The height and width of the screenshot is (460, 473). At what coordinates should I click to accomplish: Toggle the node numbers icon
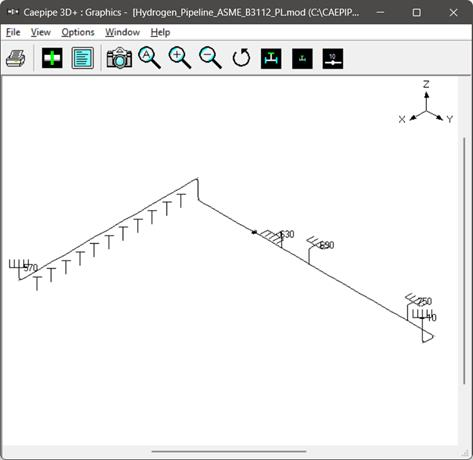[333, 59]
